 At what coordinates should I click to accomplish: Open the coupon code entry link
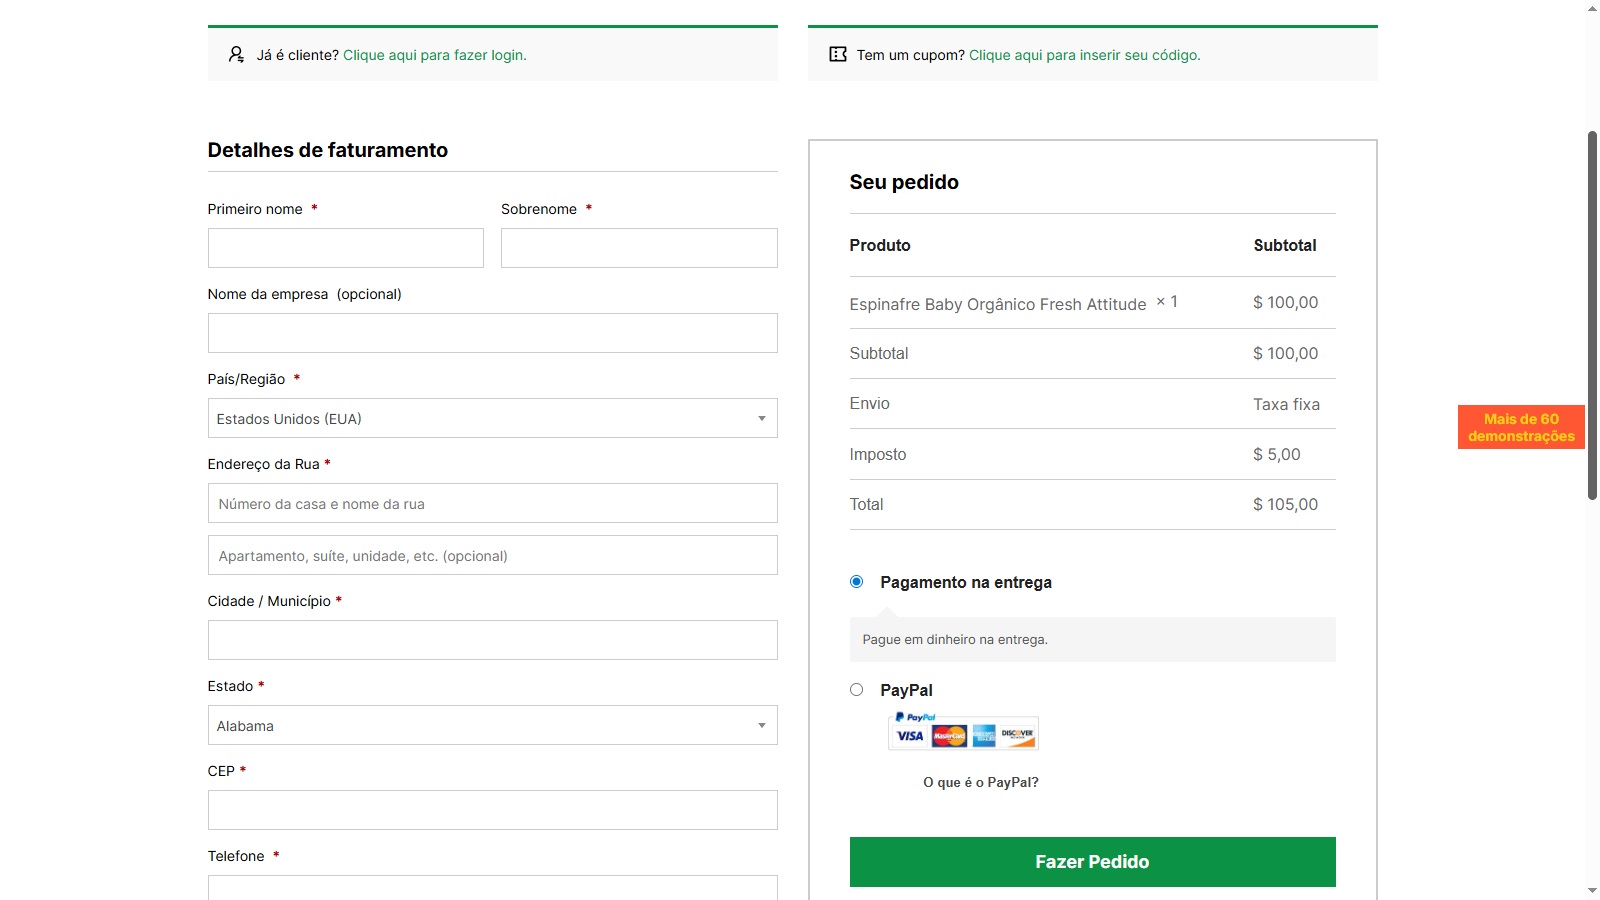tap(1084, 55)
